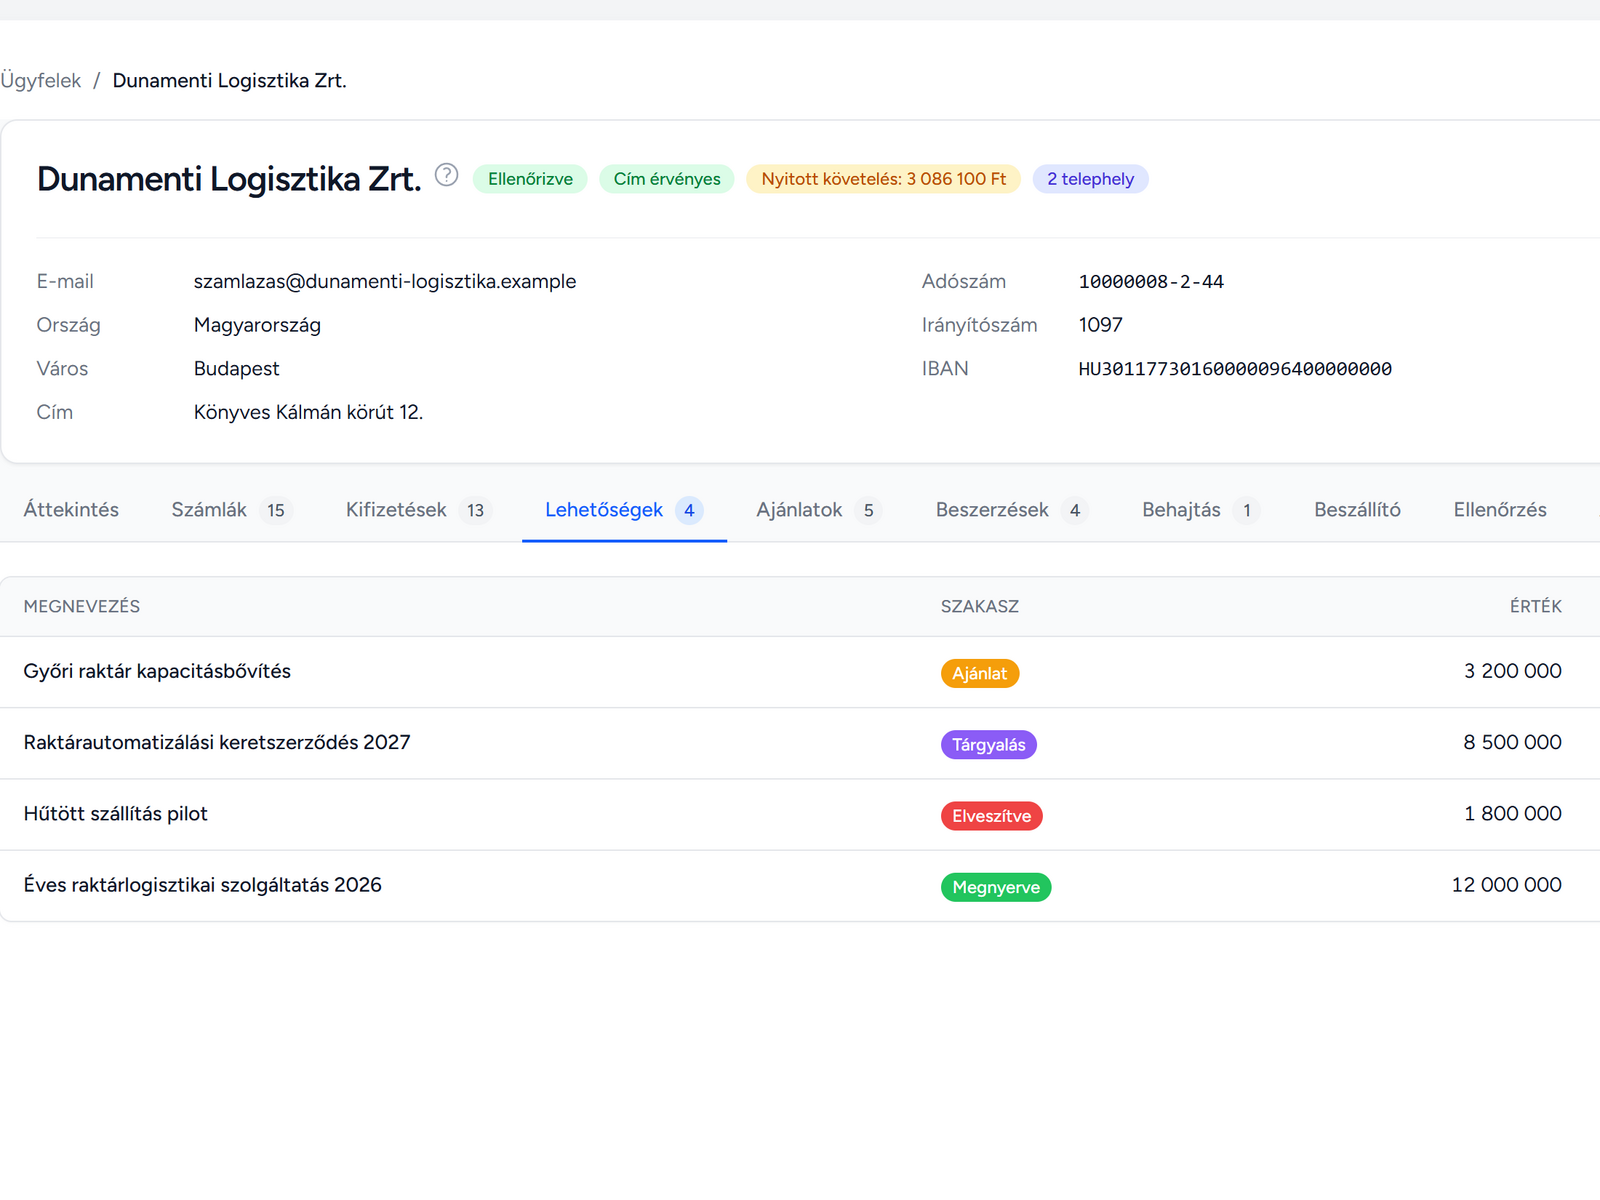The height and width of the screenshot is (1200, 1600).
Task: Open Raktárautomatizálási keretszerződés 2027 row
Action: [x=800, y=743]
